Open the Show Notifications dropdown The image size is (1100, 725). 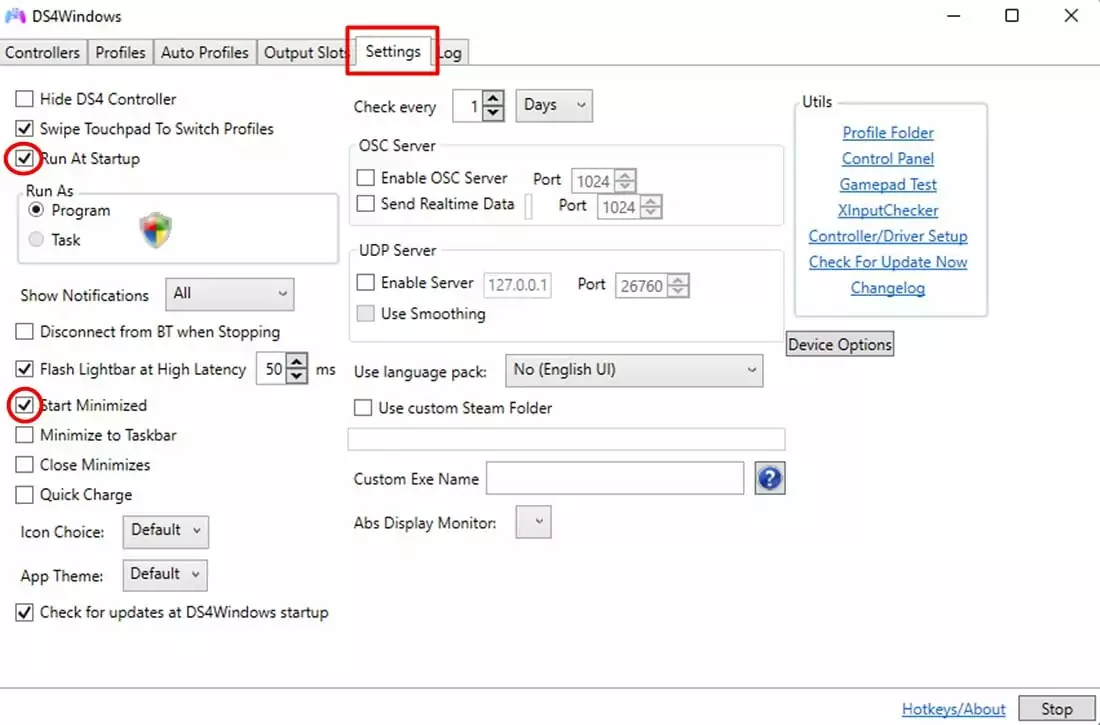(229, 294)
